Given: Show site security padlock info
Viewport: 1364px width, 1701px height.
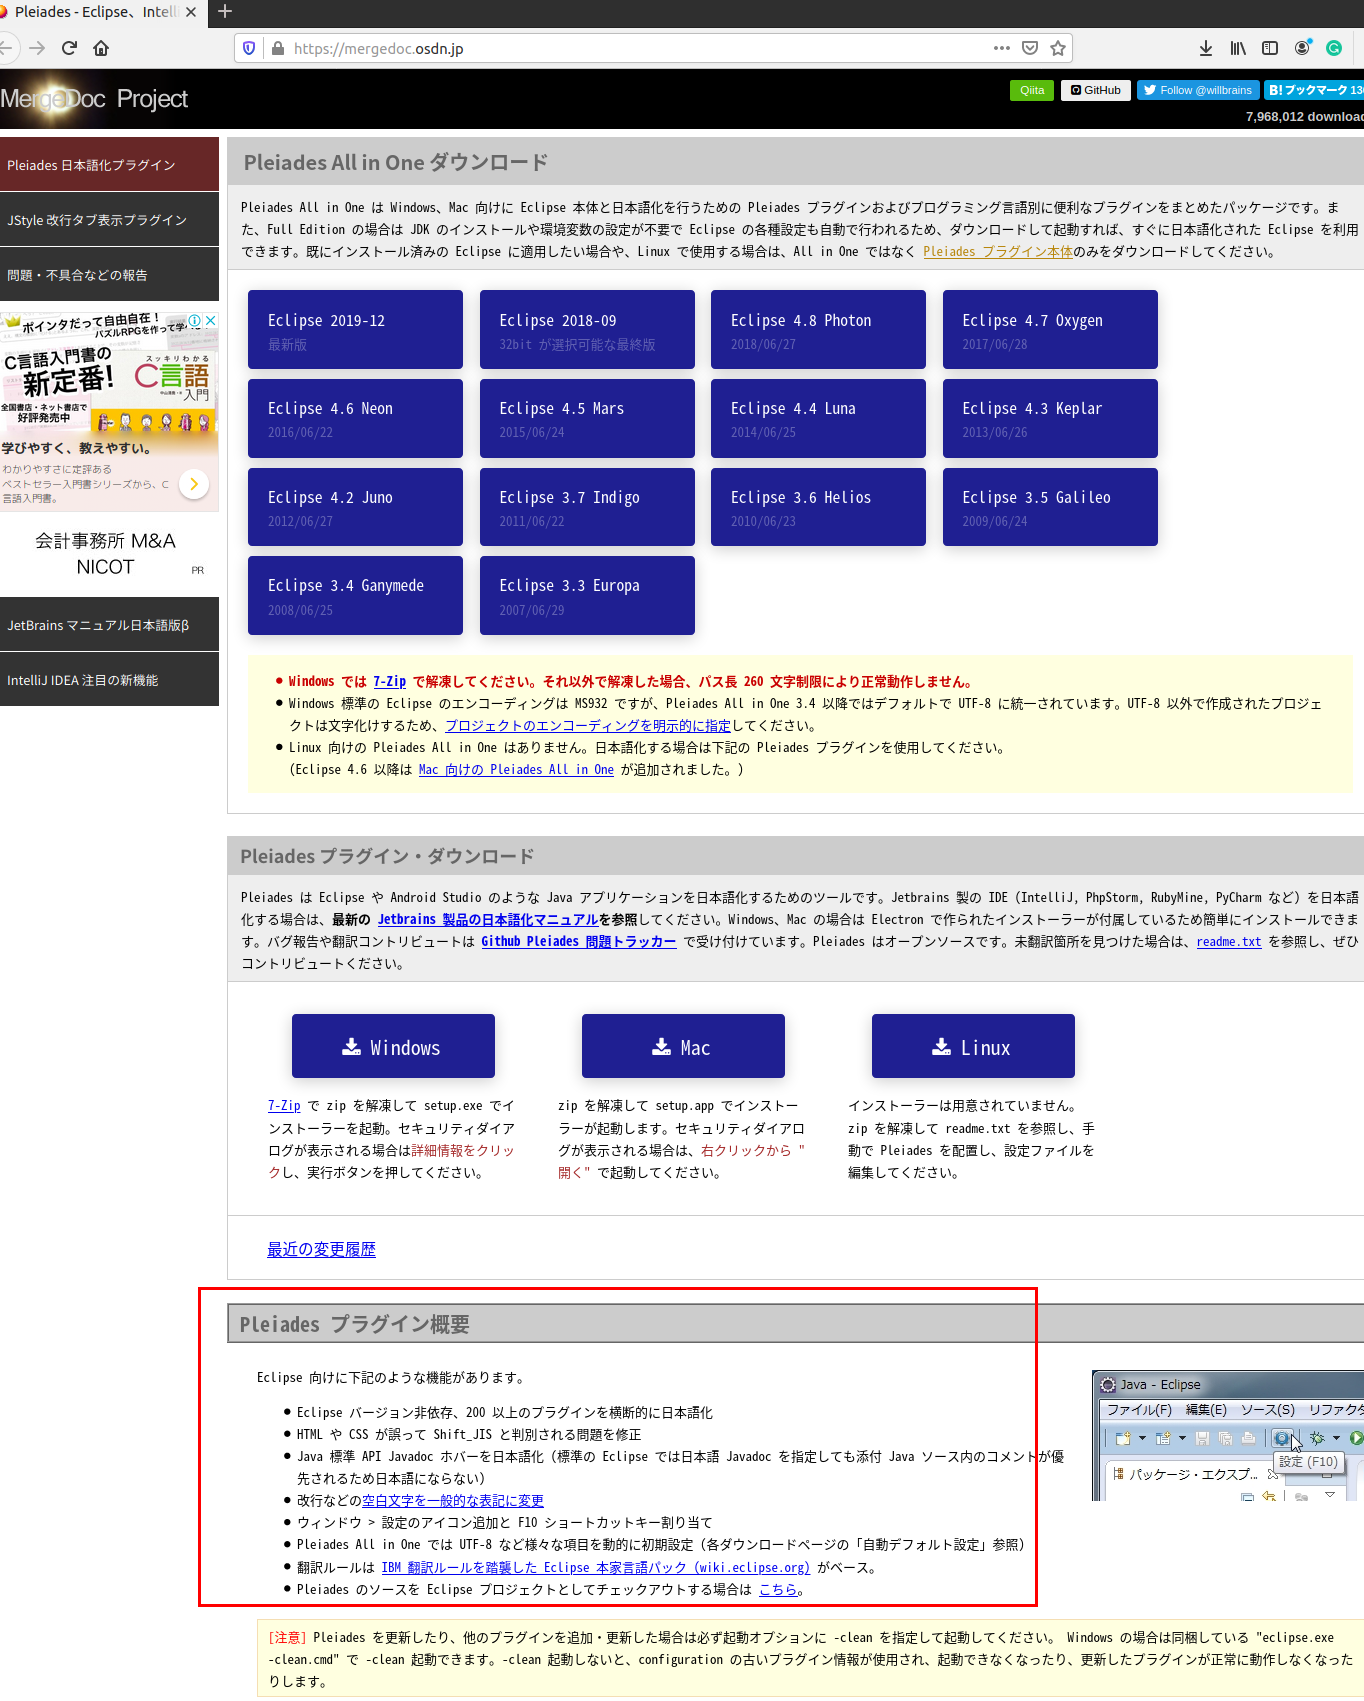Looking at the screenshot, I should point(278,48).
